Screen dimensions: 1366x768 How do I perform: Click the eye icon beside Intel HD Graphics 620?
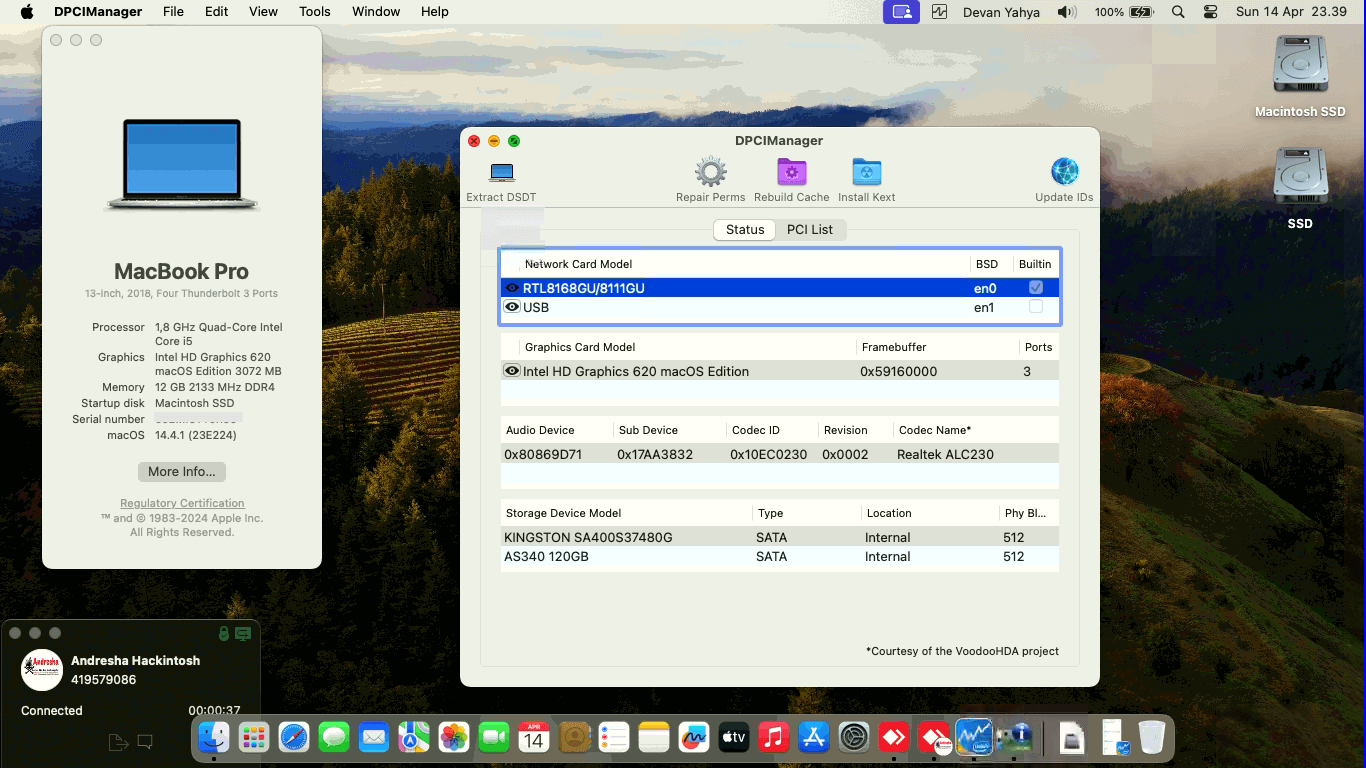coord(512,371)
